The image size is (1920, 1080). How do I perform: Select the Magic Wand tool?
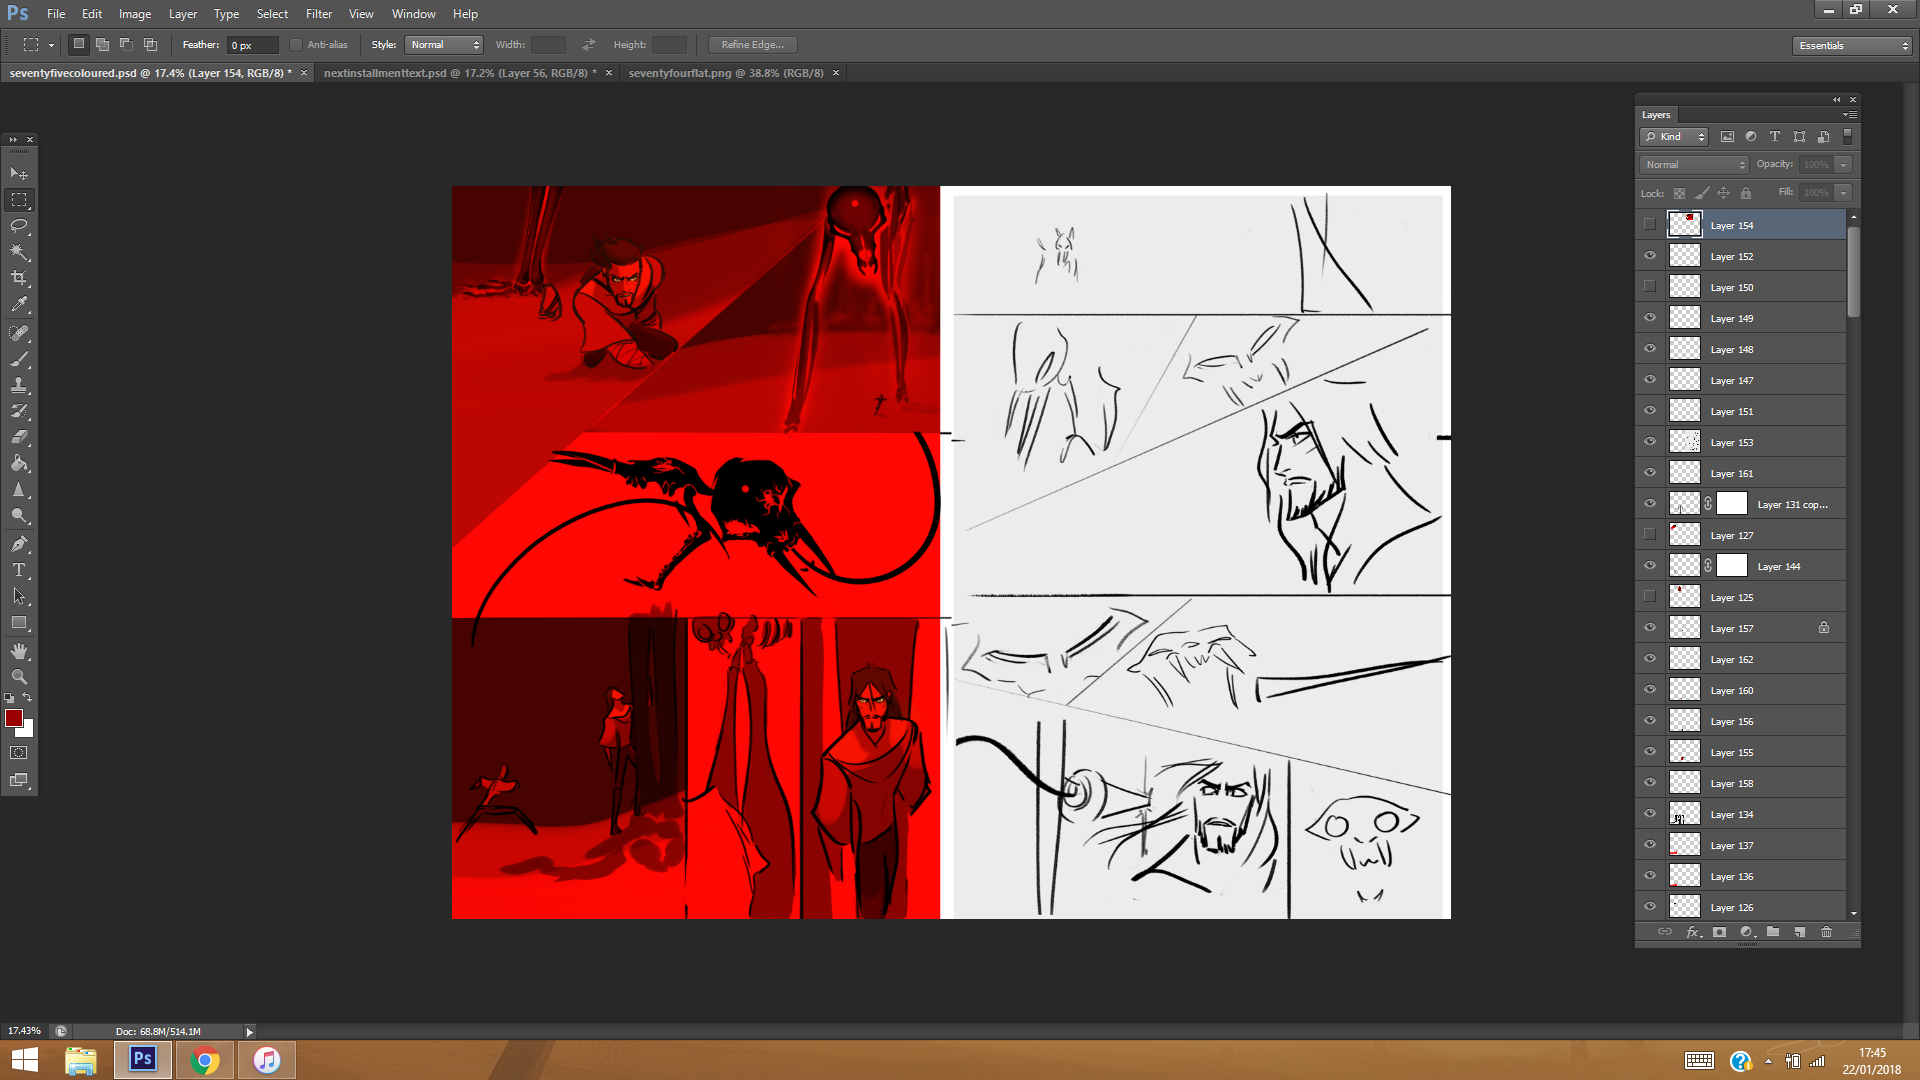[19, 252]
